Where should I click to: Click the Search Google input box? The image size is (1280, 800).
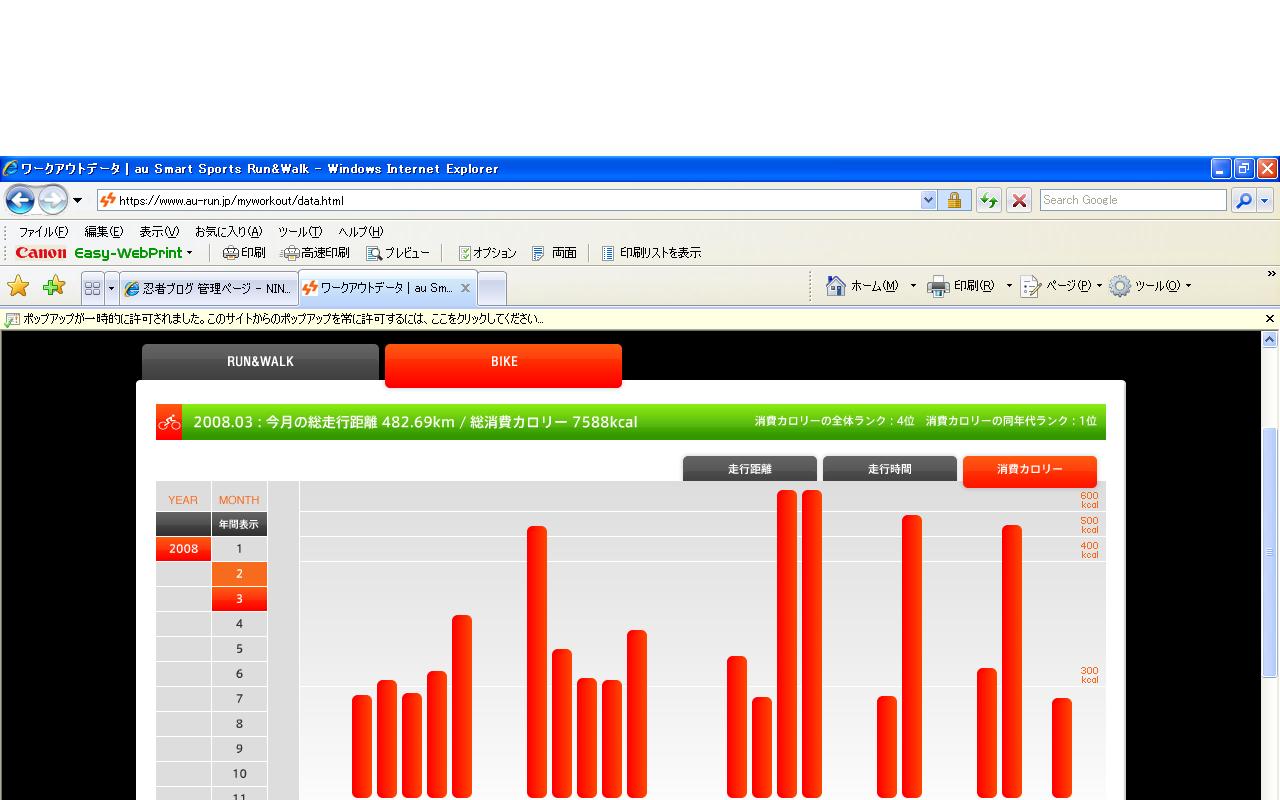click(1133, 200)
